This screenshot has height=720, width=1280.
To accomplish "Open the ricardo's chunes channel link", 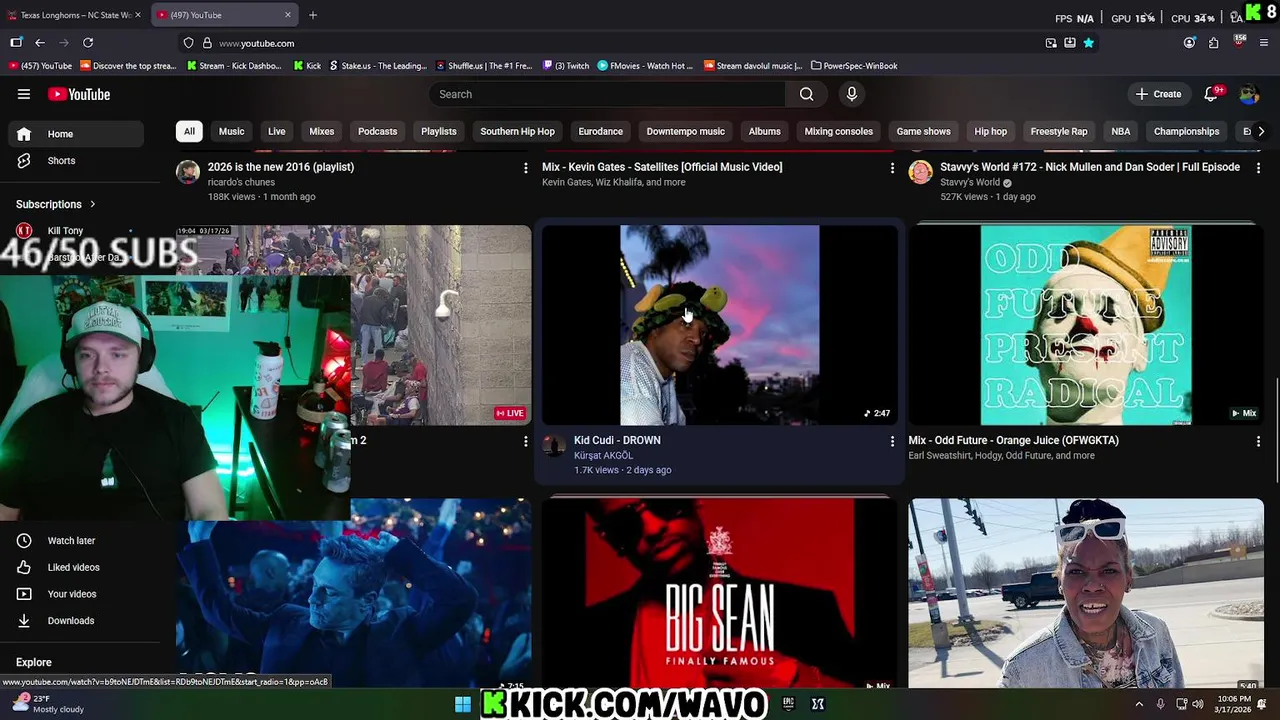I will coord(241,182).
